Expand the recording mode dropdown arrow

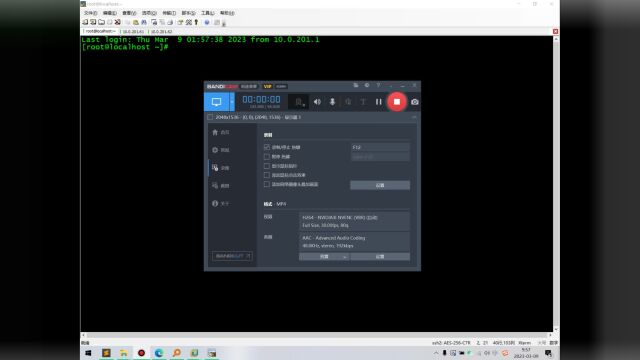click(232, 102)
